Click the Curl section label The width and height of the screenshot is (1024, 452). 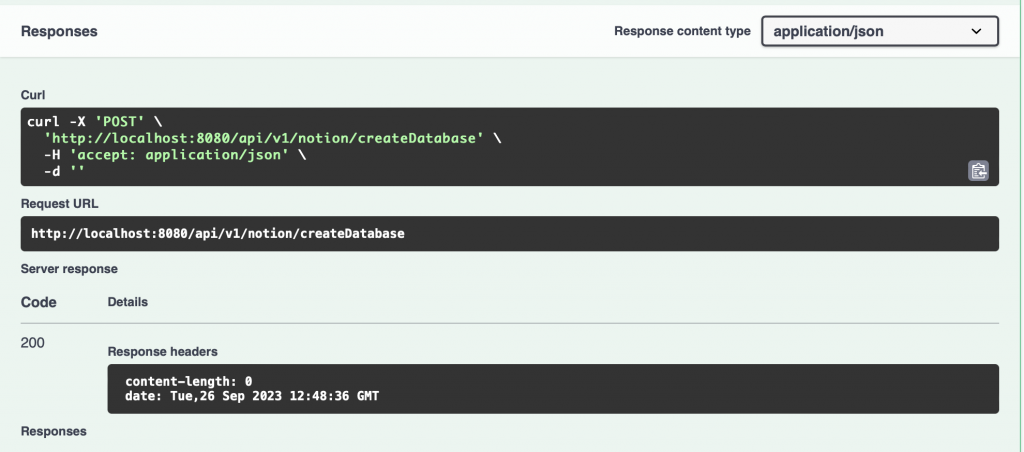point(34,95)
